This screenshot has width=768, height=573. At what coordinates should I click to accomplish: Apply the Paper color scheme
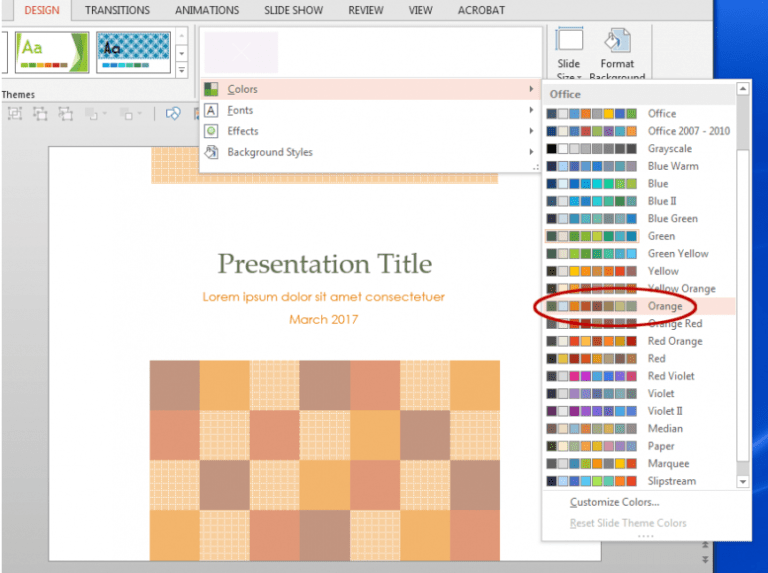click(640, 446)
